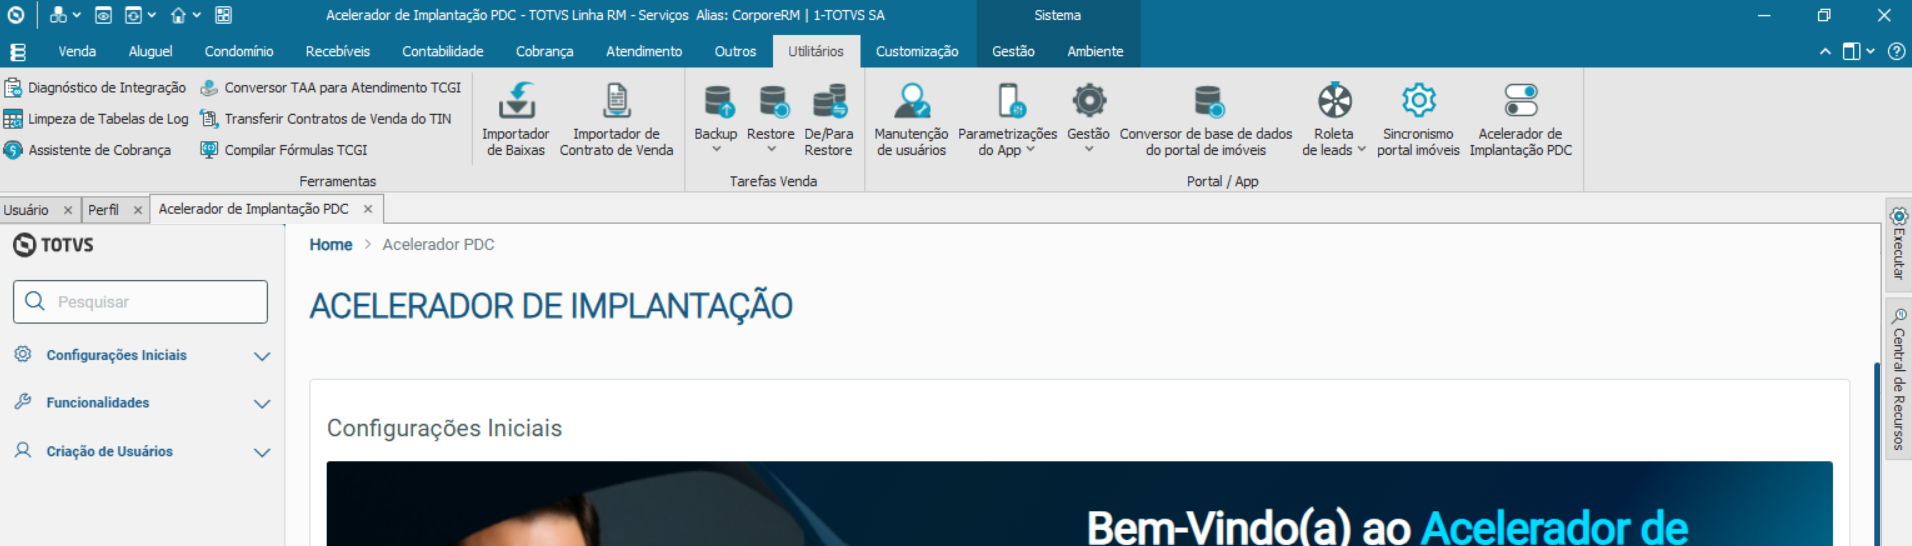Click the Sistema title bar tab

1057,15
